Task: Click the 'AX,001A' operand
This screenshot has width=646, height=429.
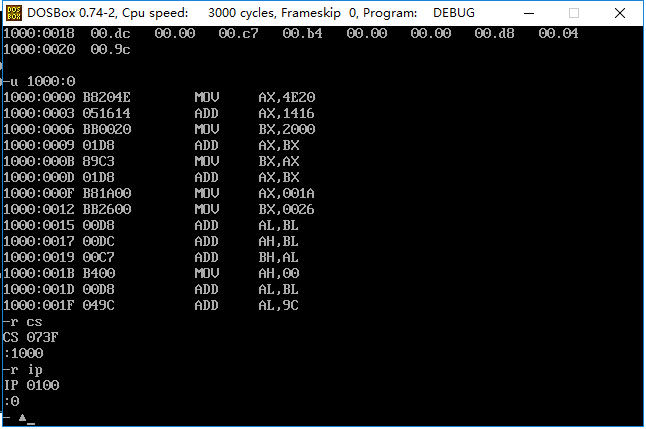Action: pyautogui.click(x=286, y=194)
